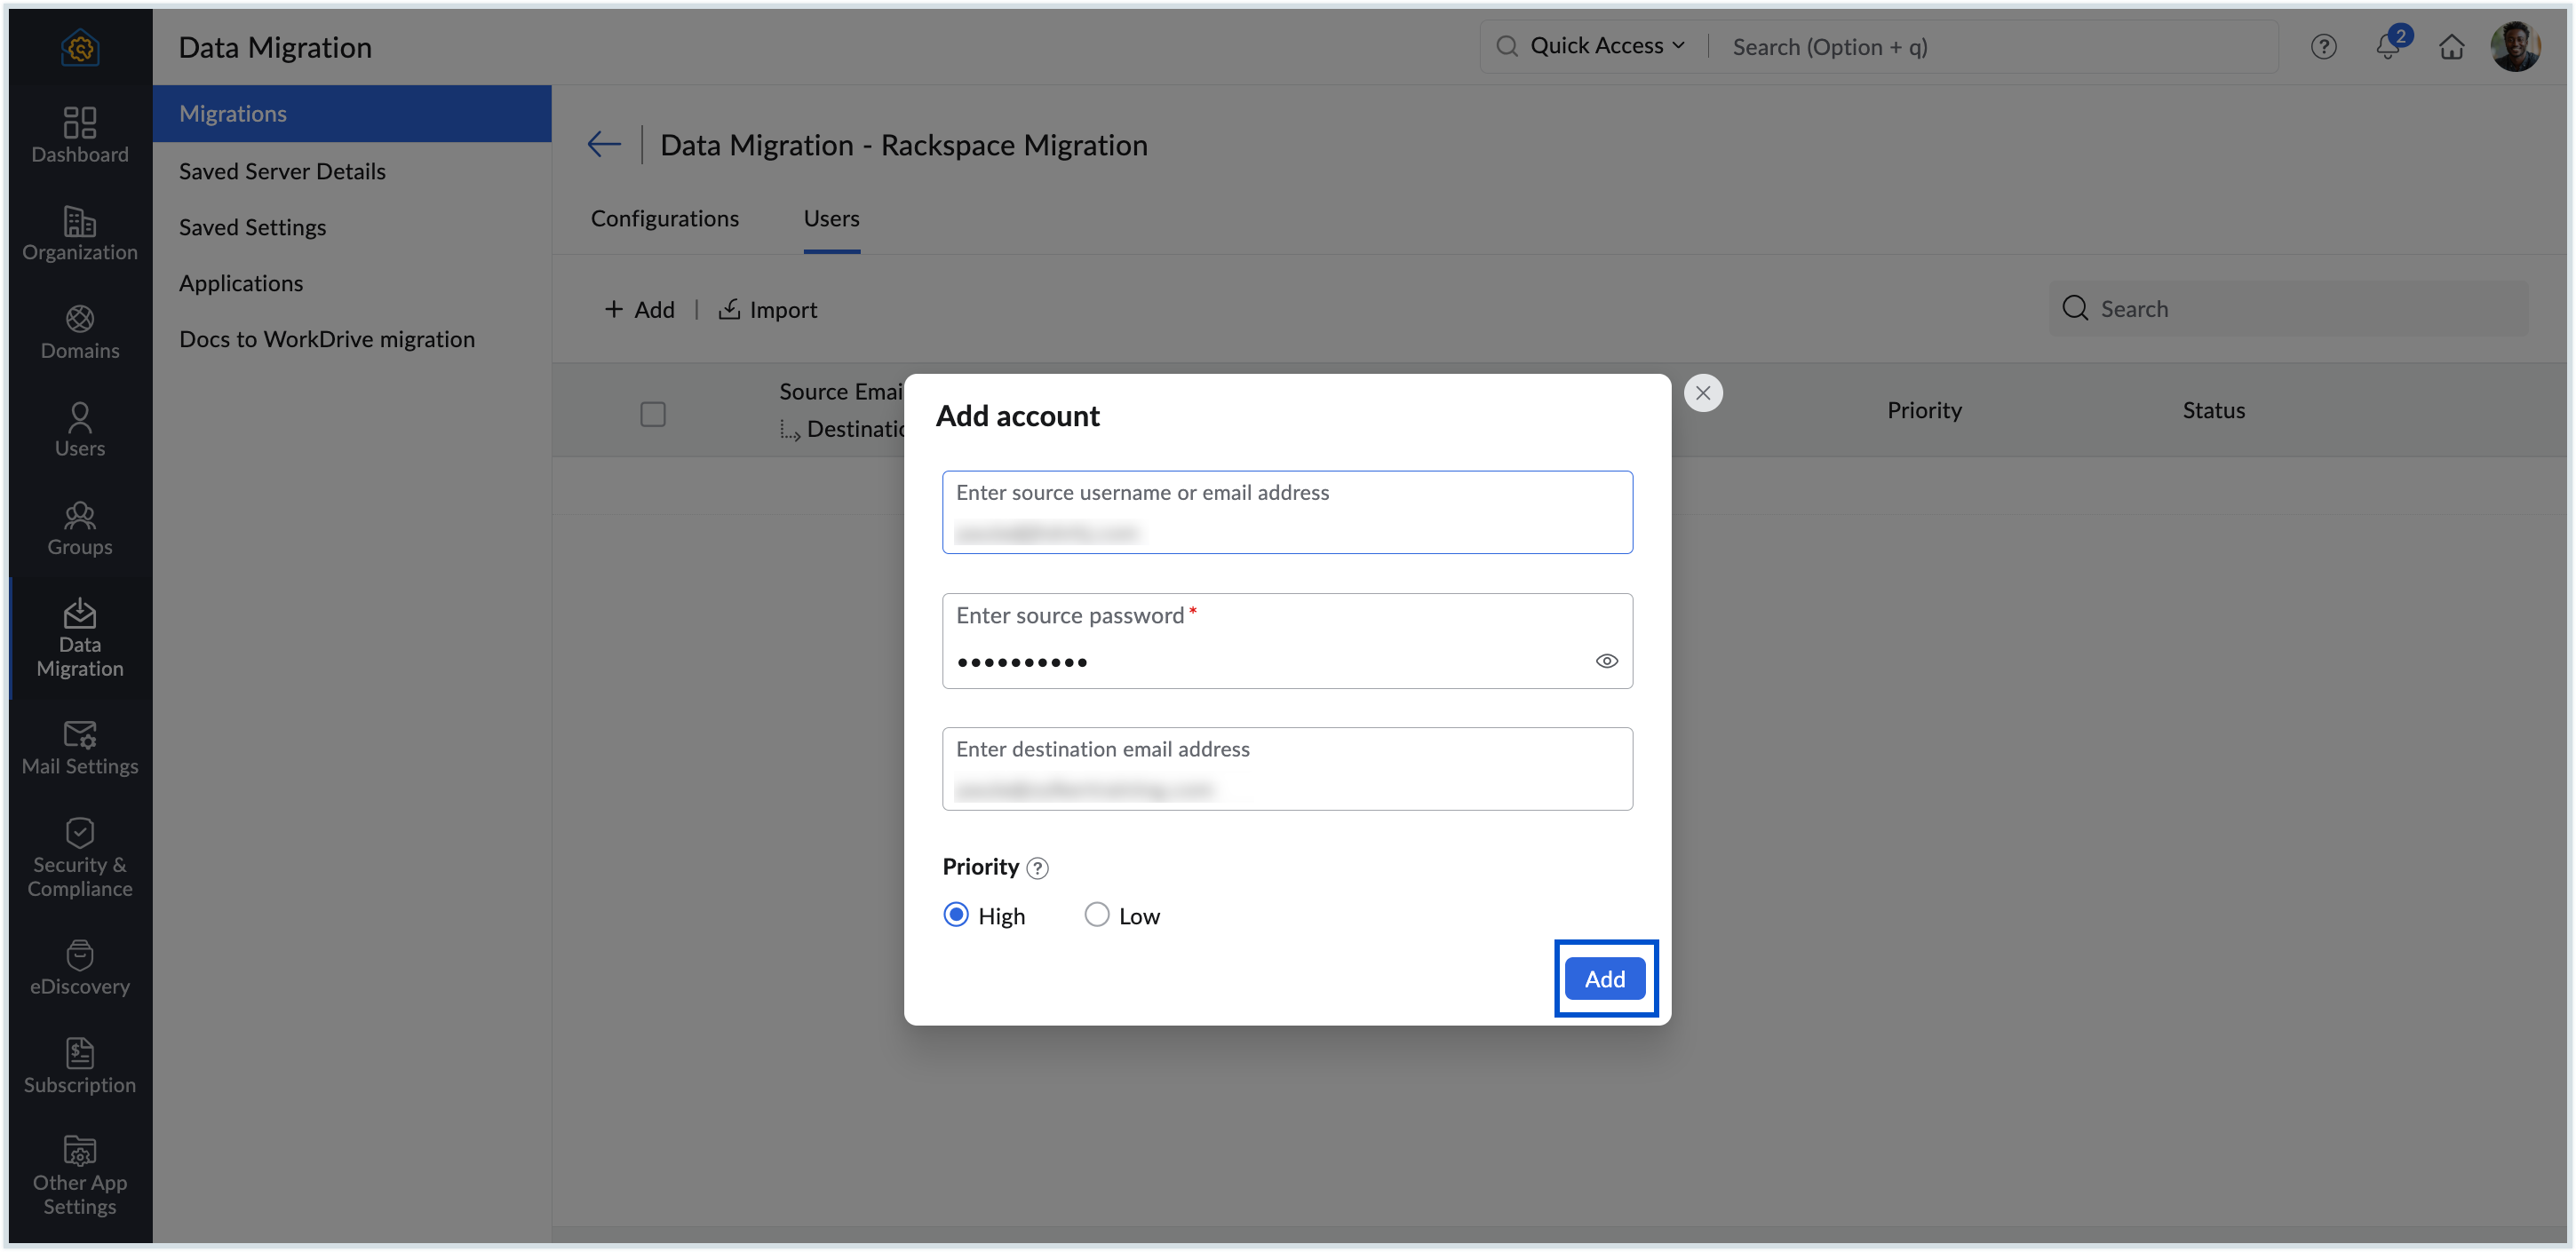Click Import to bulk add accounts

(x=767, y=309)
